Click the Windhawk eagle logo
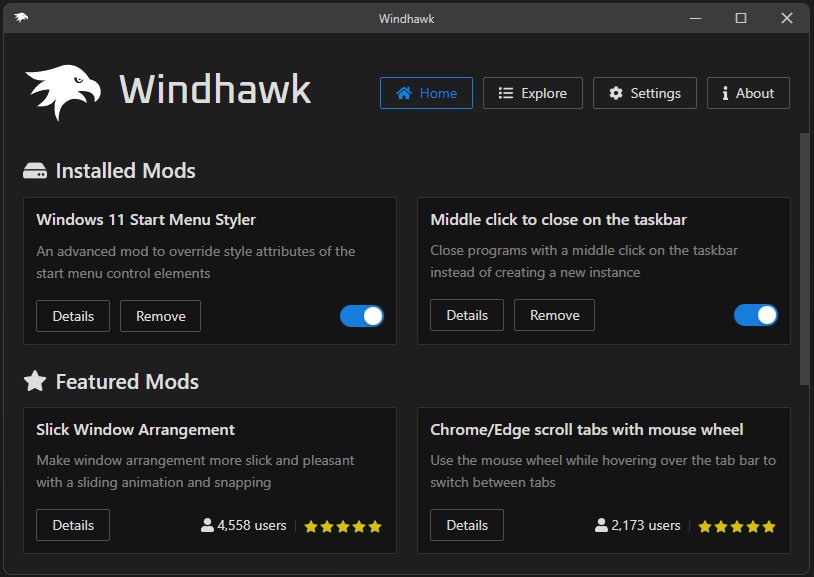 (x=63, y=92)
